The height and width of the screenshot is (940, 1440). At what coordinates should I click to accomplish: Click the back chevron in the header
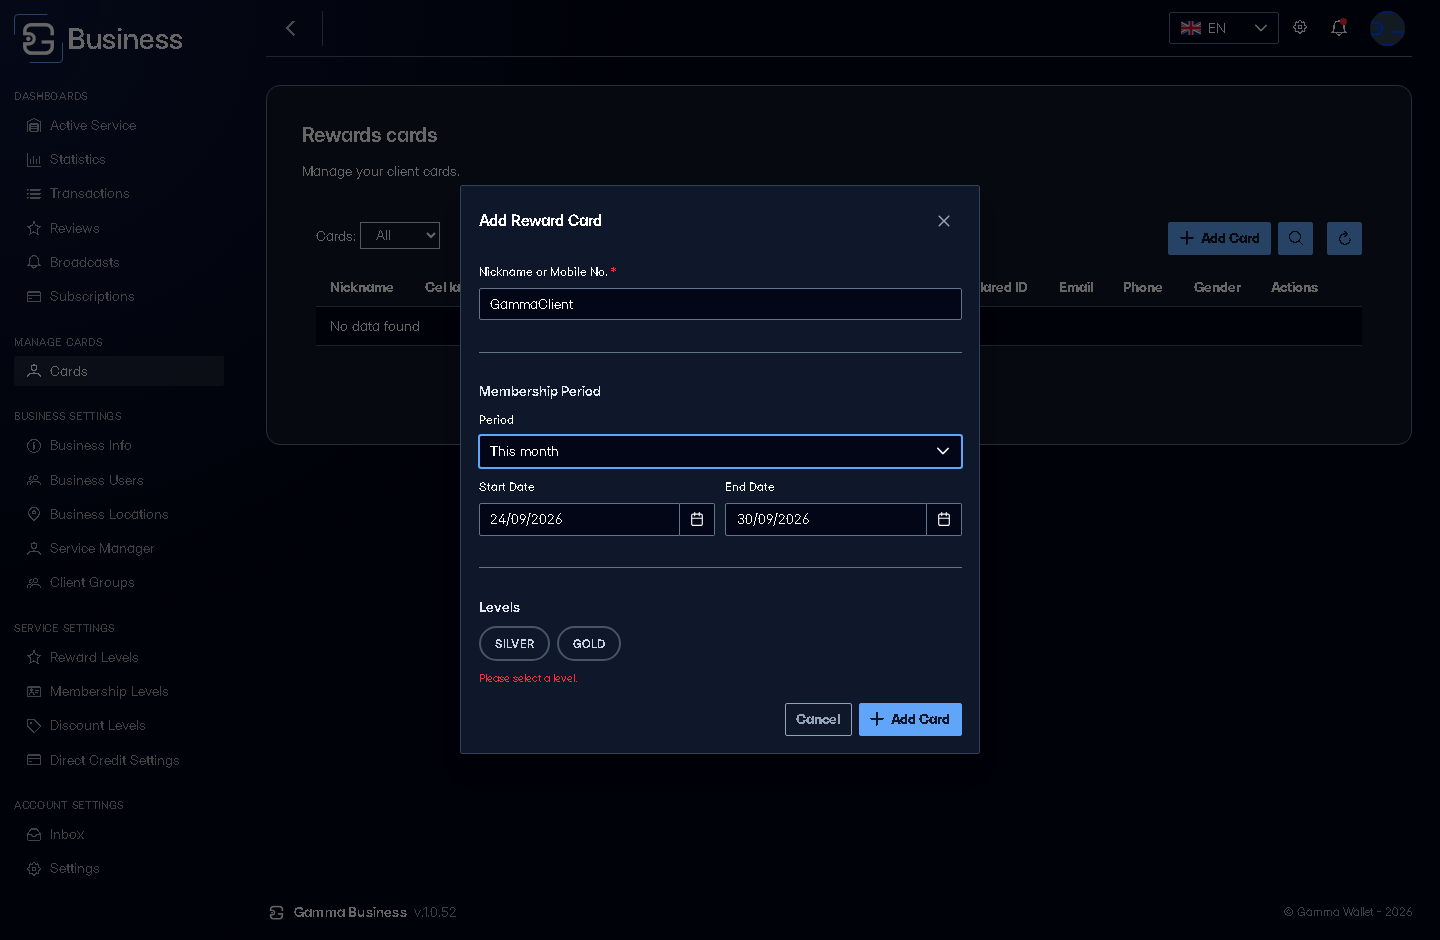[x=291, y=28]
